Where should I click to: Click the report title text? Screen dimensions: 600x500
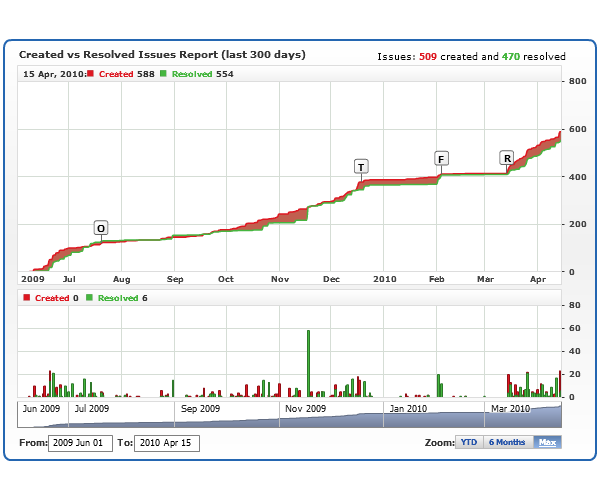coord(162,54)
